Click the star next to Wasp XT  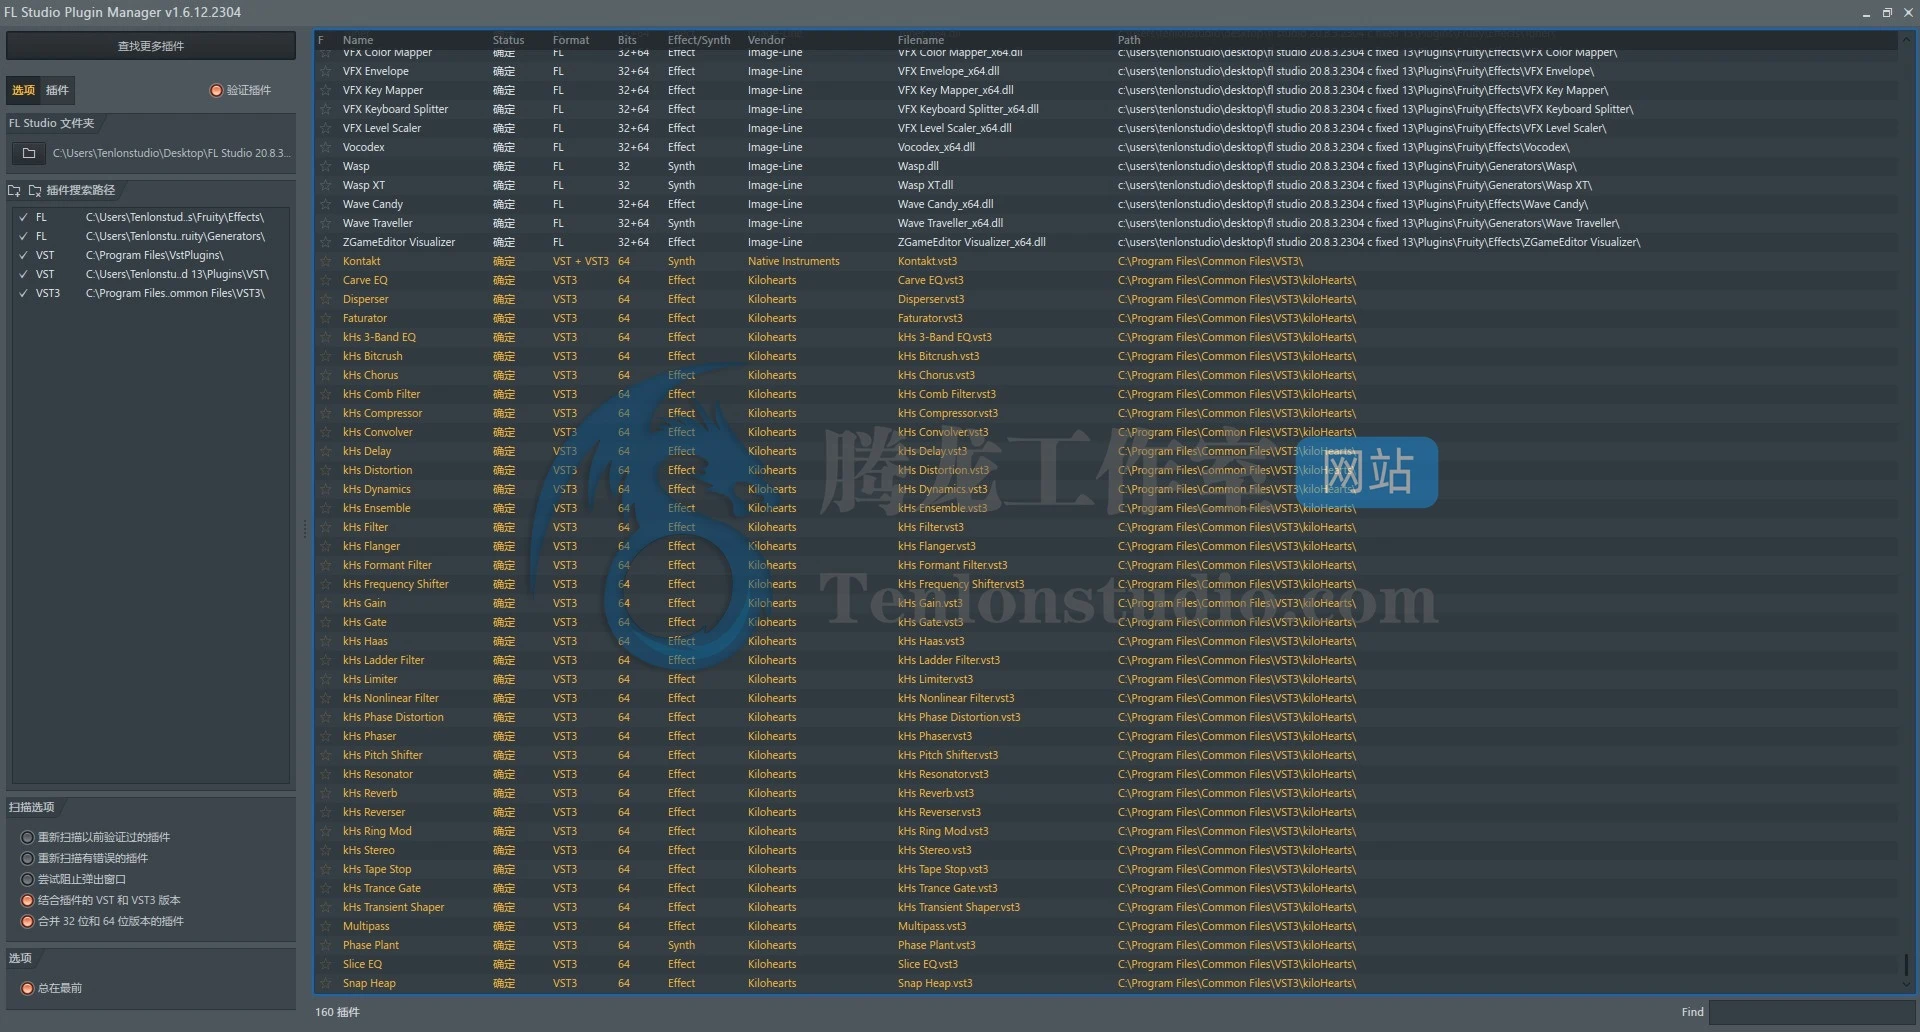click(x=325, y=185)
